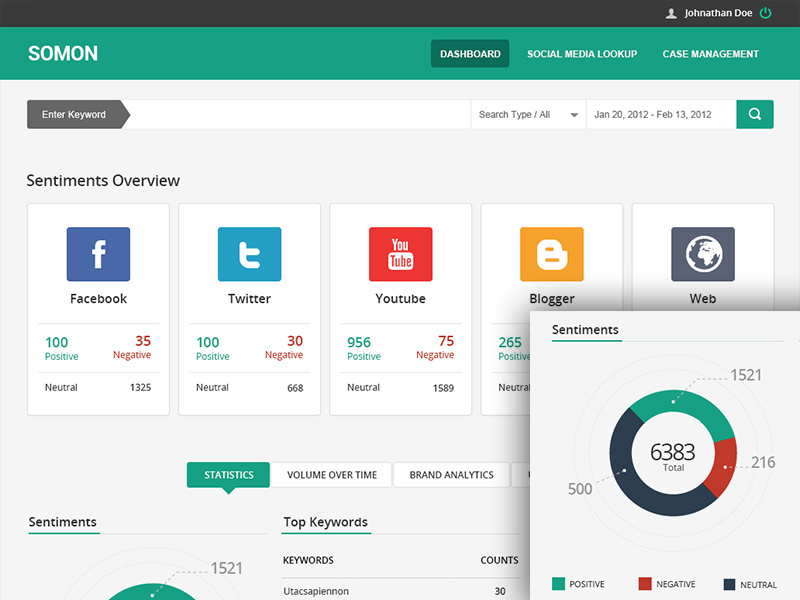The height and width of the screenshot is (600, 800).
Task: Click the Youtube card title
Action: point(401,298)
